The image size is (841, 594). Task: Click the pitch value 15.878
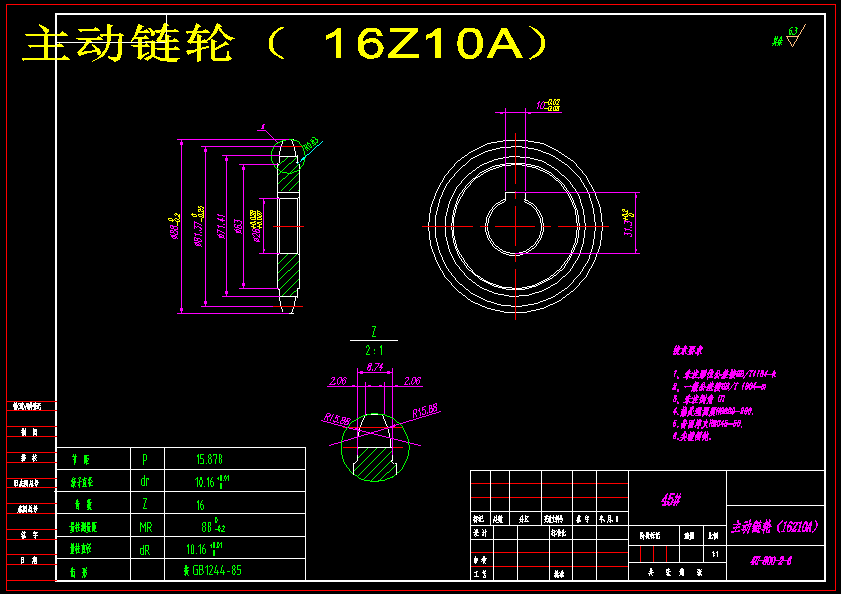tap(209, 459)
